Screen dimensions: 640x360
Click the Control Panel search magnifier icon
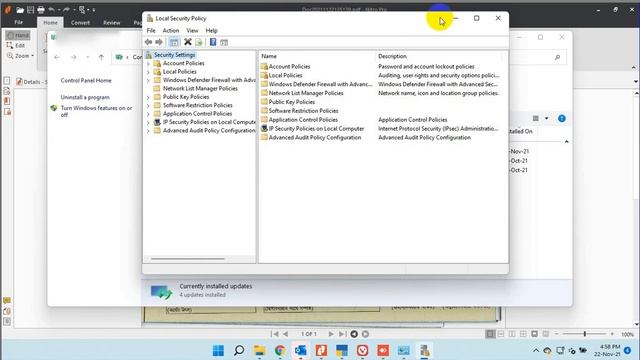[557, 58]
